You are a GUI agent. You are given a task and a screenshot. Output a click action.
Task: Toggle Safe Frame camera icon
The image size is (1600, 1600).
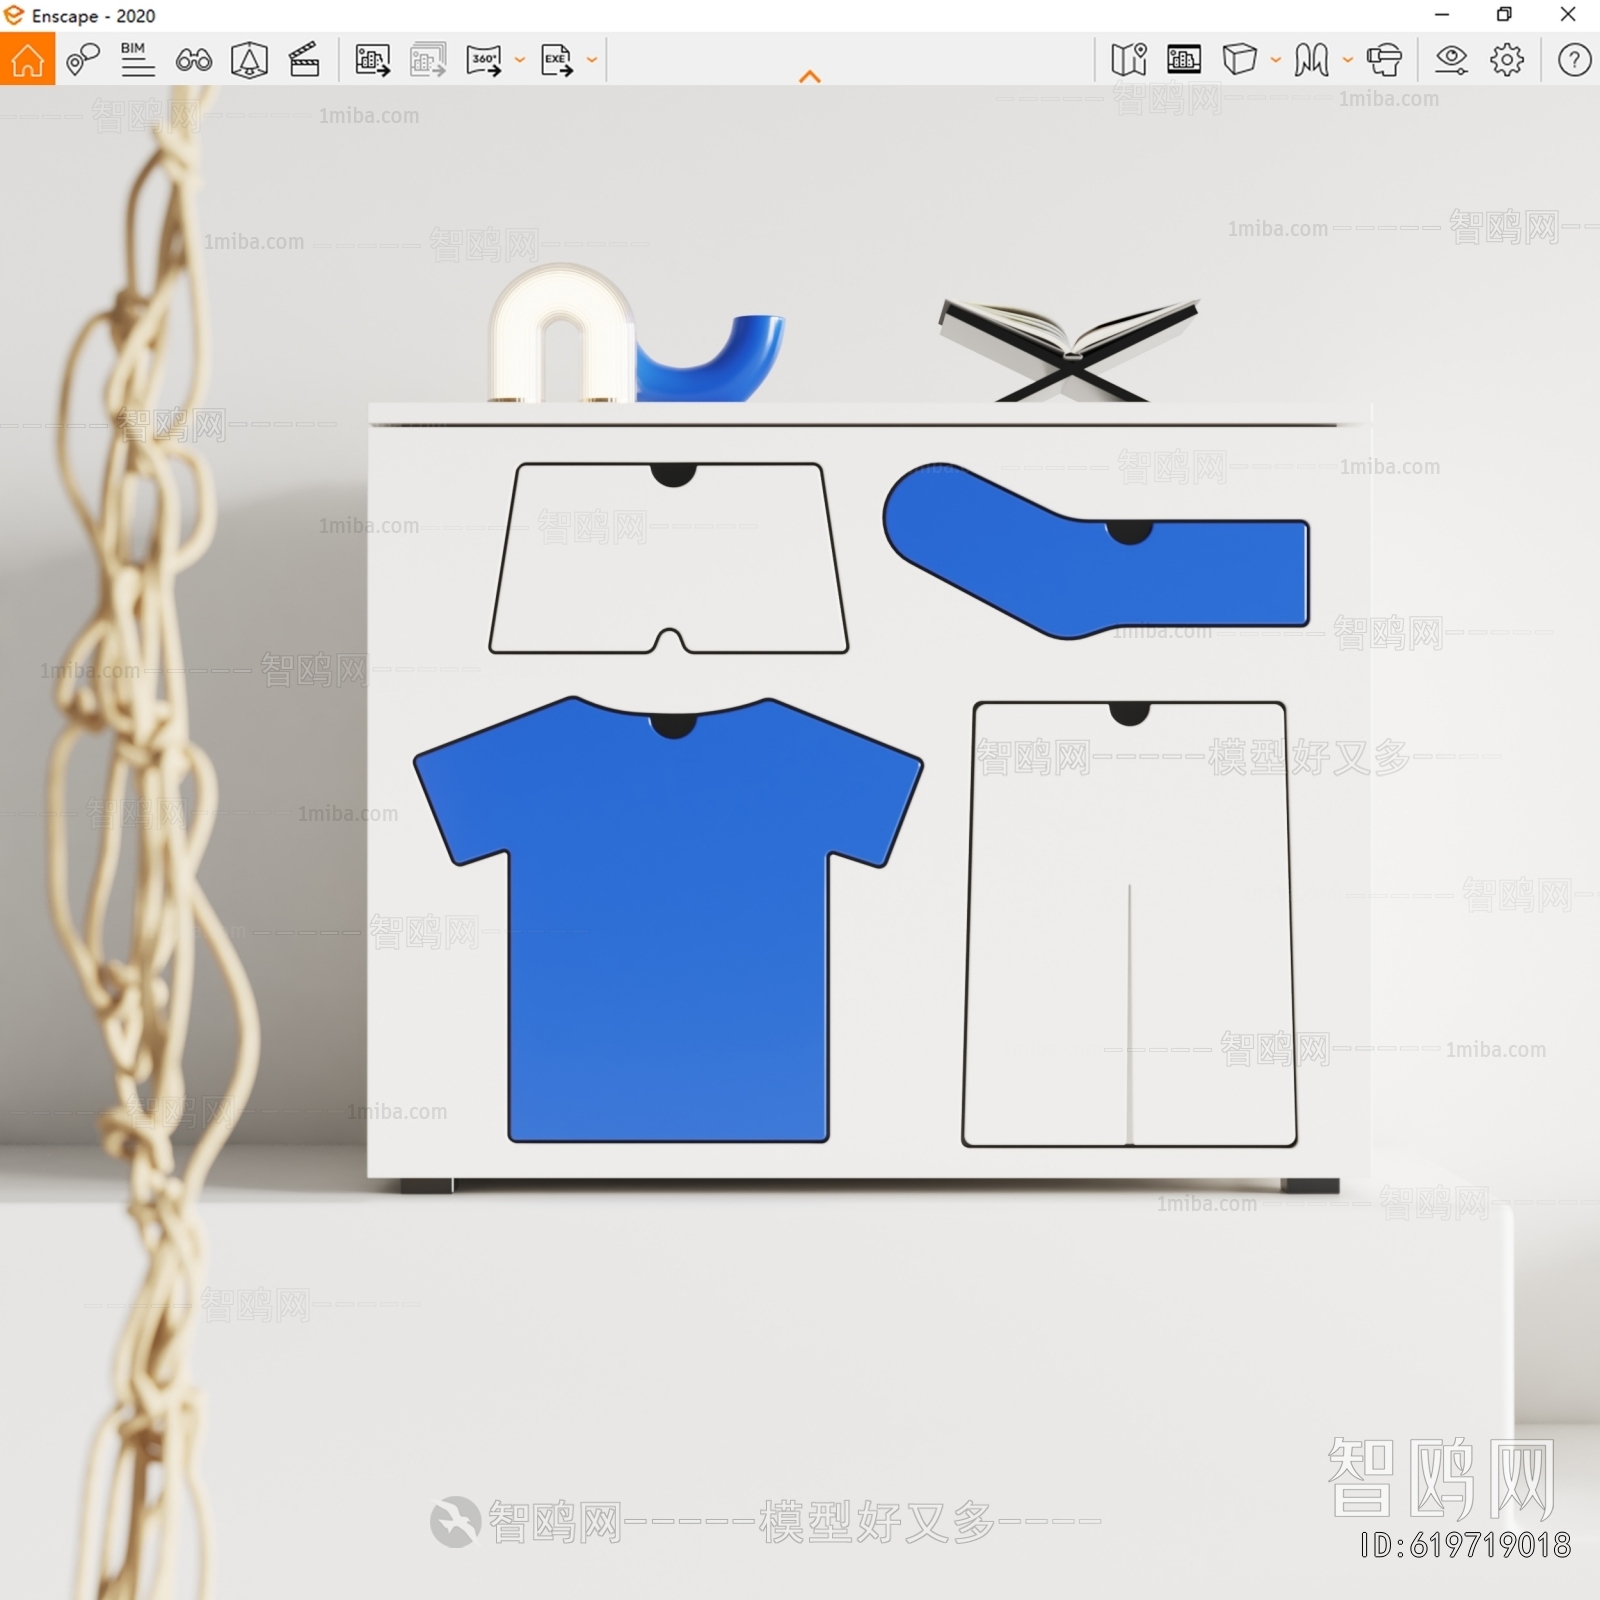point(249,60)
